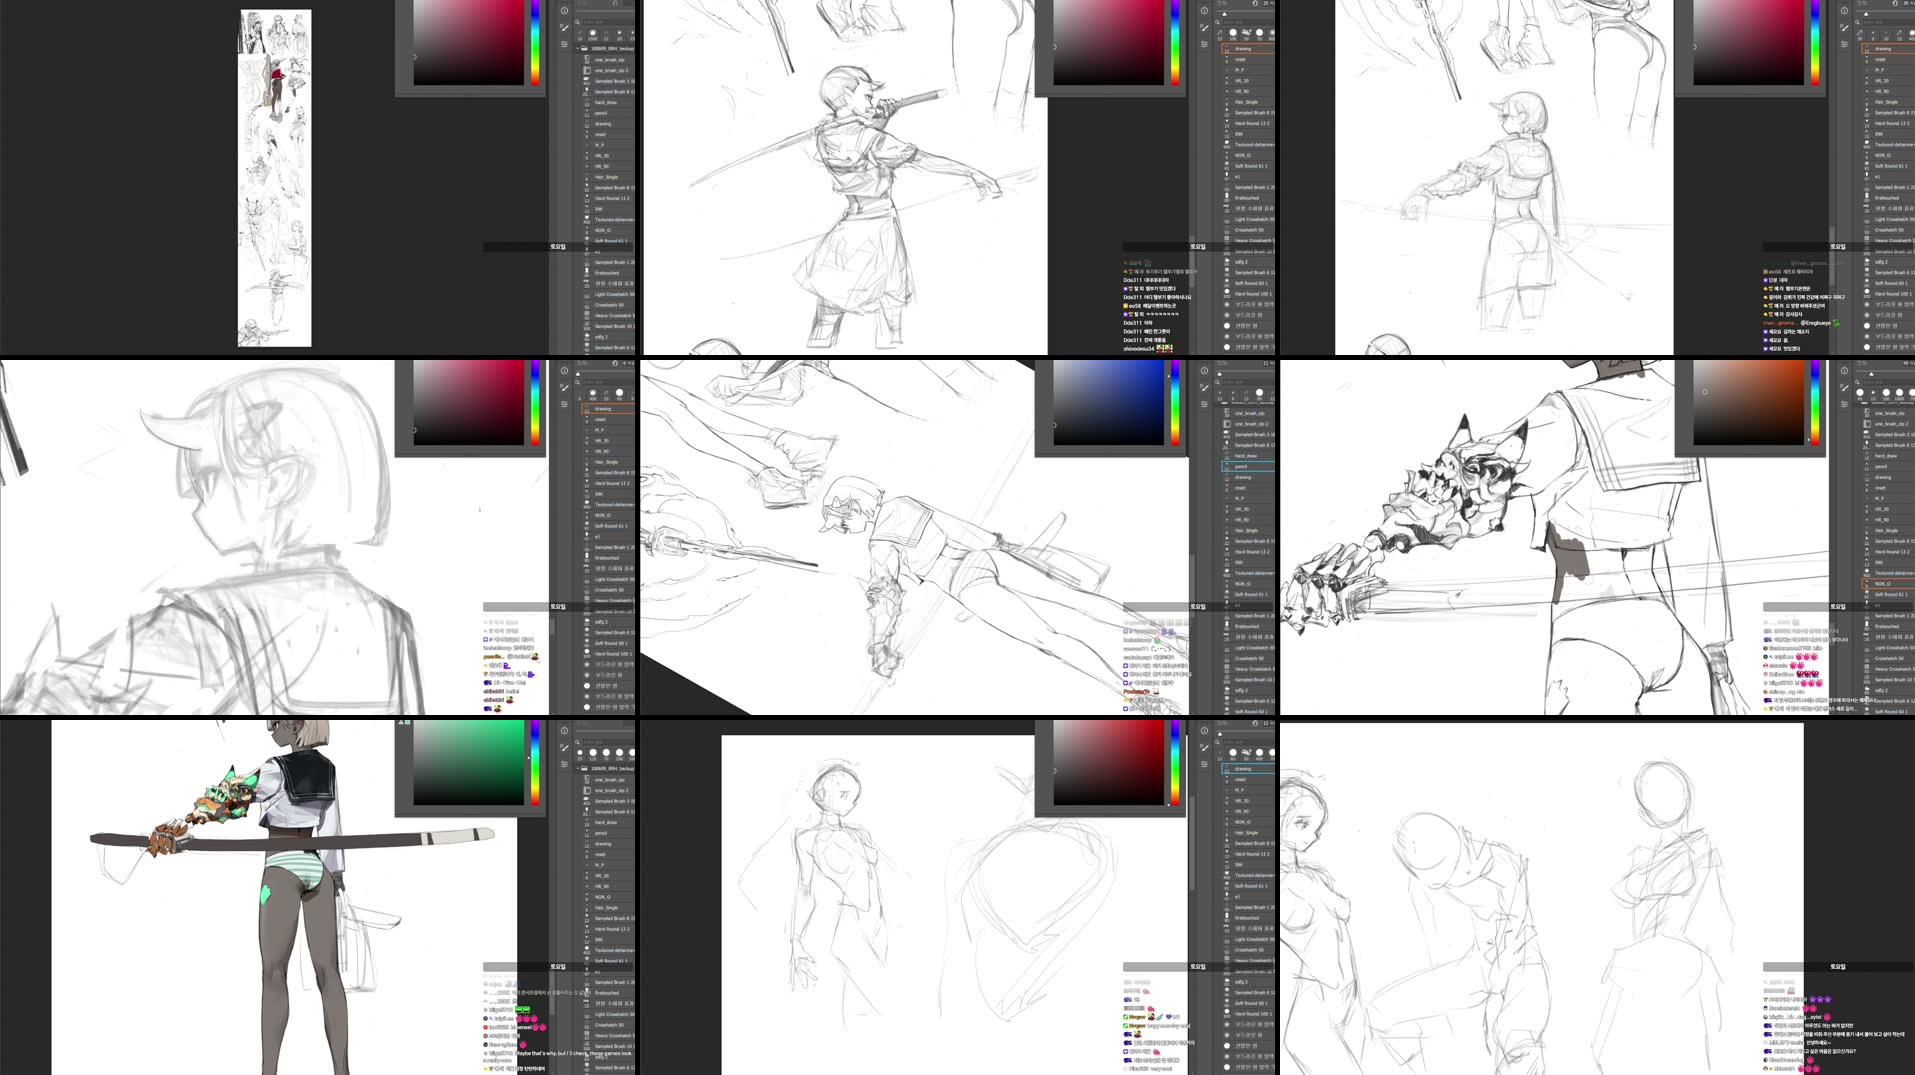
Task: Click the undo history arrow at the panel top
Action: click(613, 2)
